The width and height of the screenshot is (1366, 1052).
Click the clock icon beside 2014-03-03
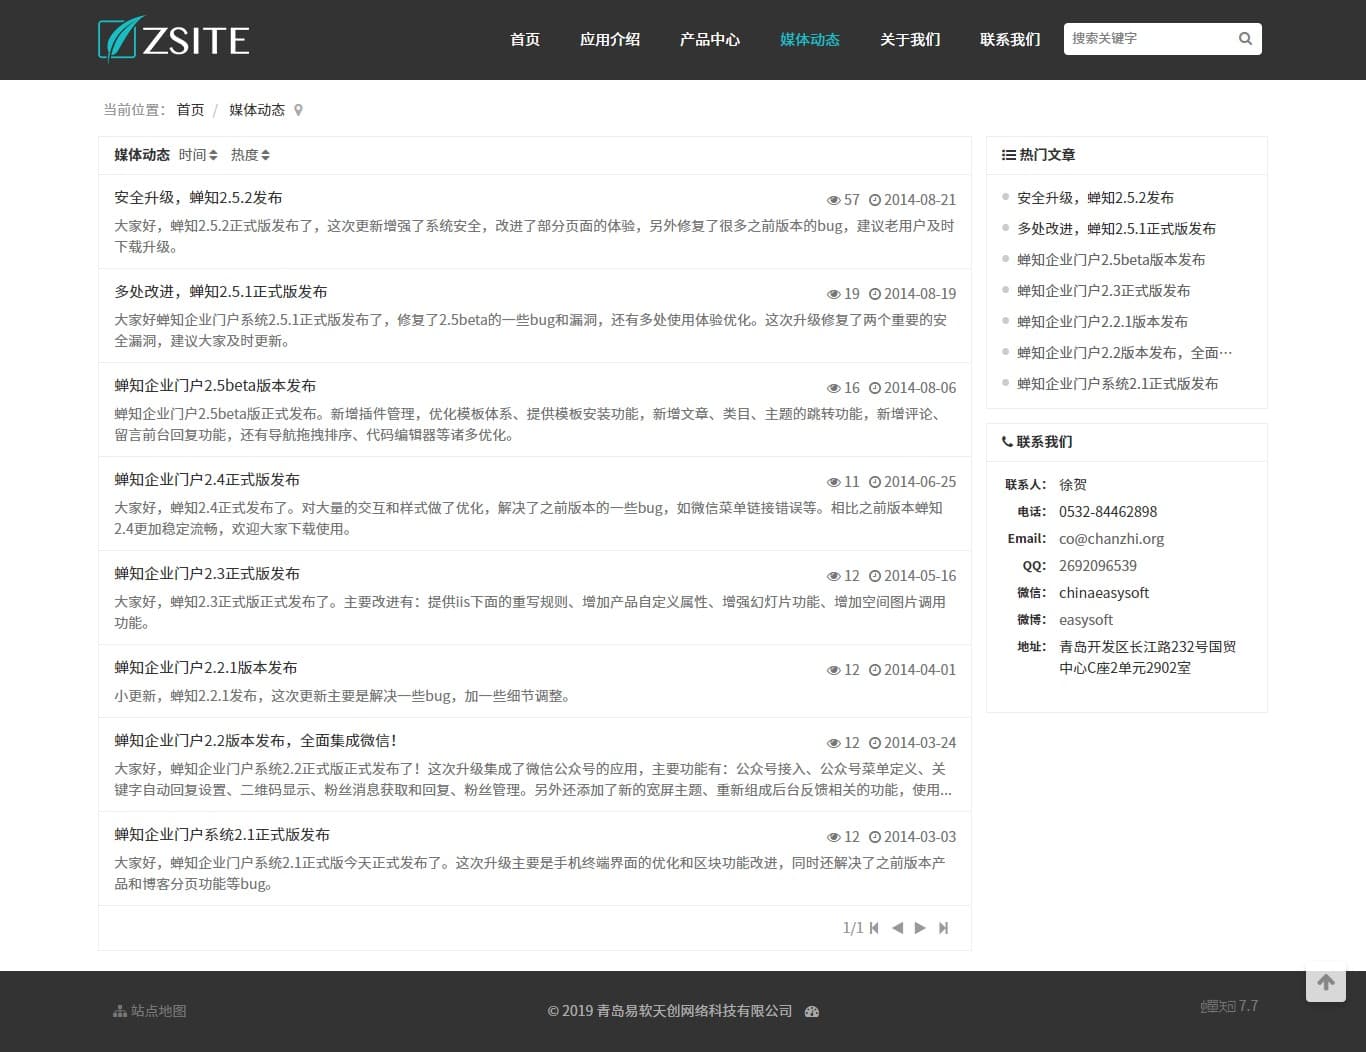click(x=875, y=837)
